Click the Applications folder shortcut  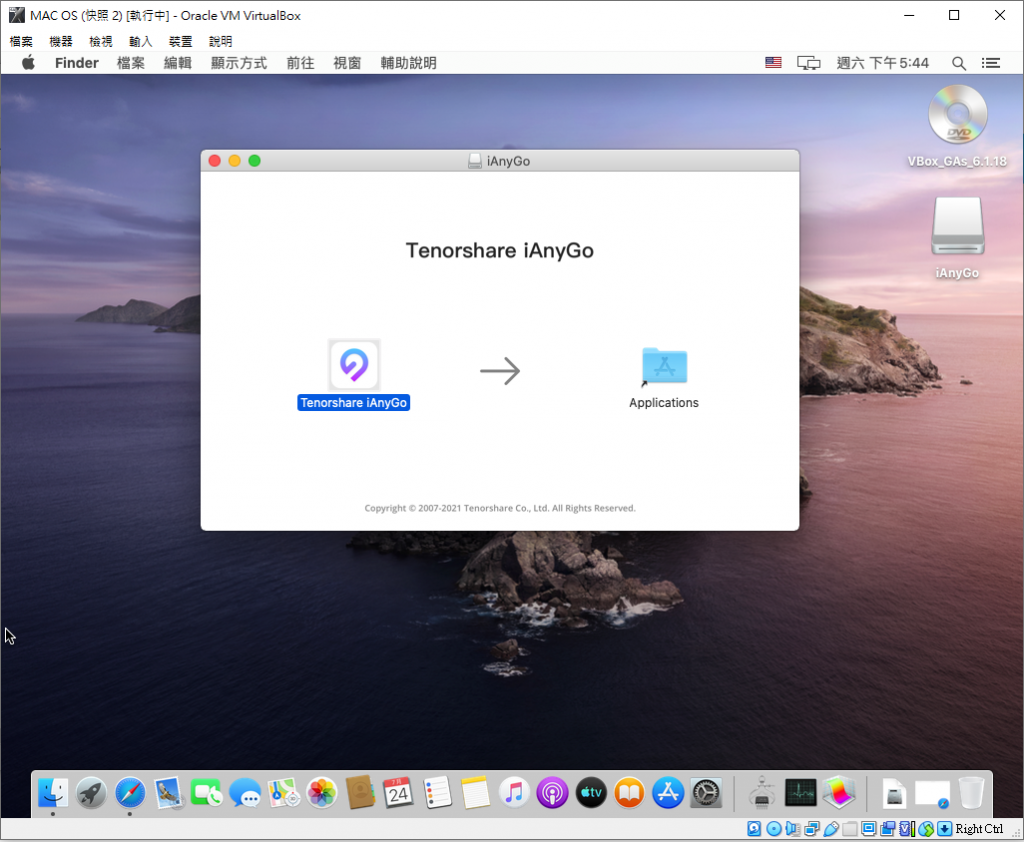pos(664,368)
